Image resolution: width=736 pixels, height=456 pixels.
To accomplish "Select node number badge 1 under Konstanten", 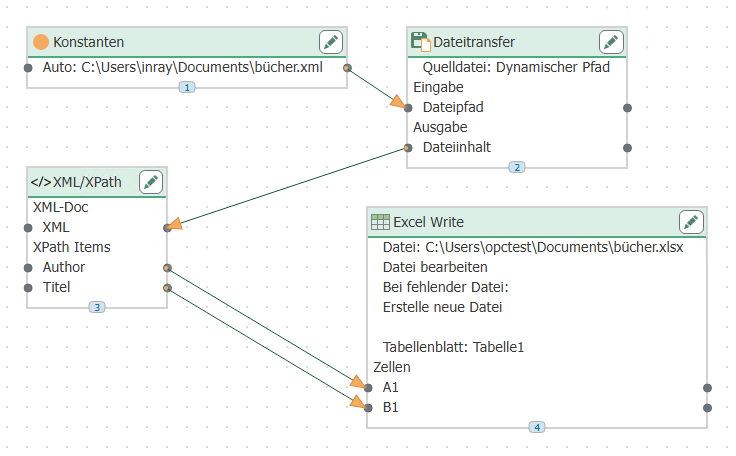I will pos(186,88).
